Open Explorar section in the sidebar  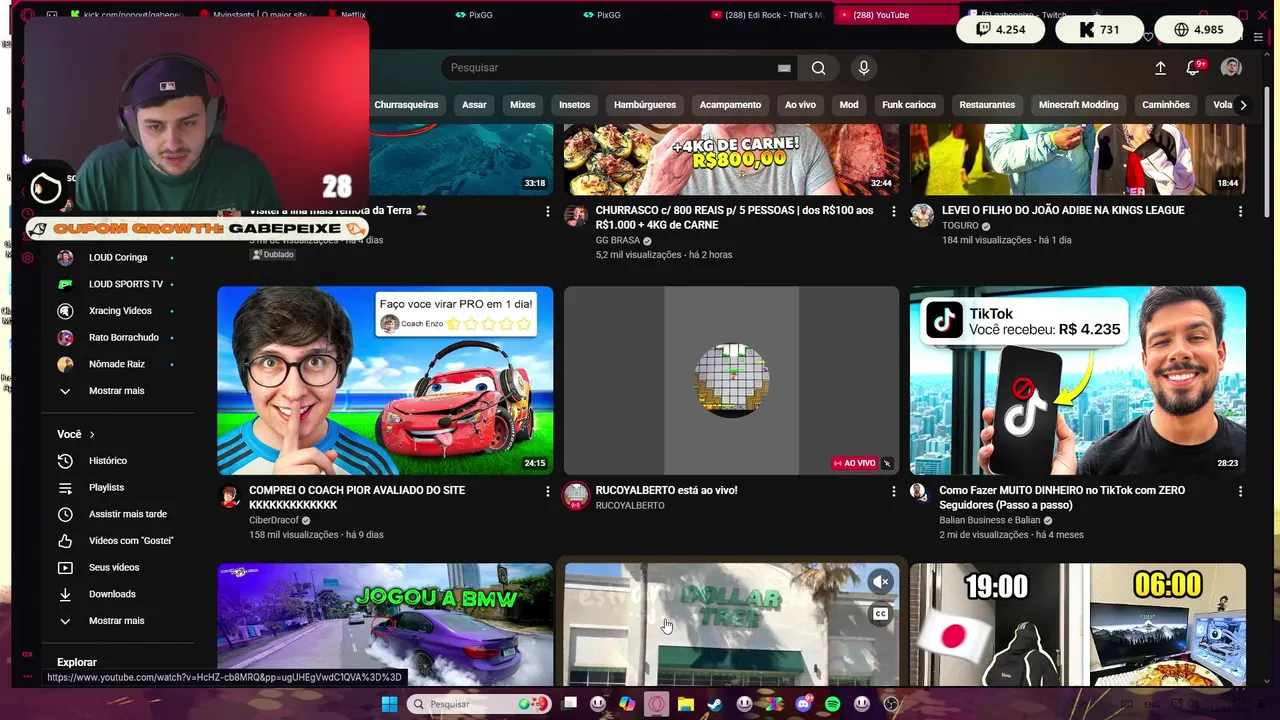[x=77, y=662]
